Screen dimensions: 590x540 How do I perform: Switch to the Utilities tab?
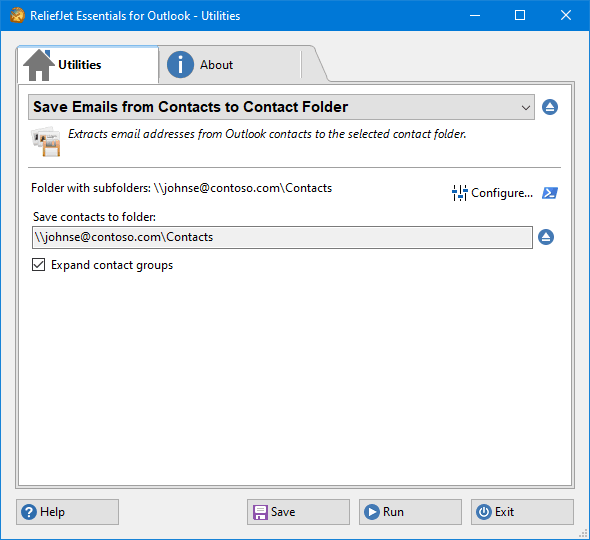point(88,65)
